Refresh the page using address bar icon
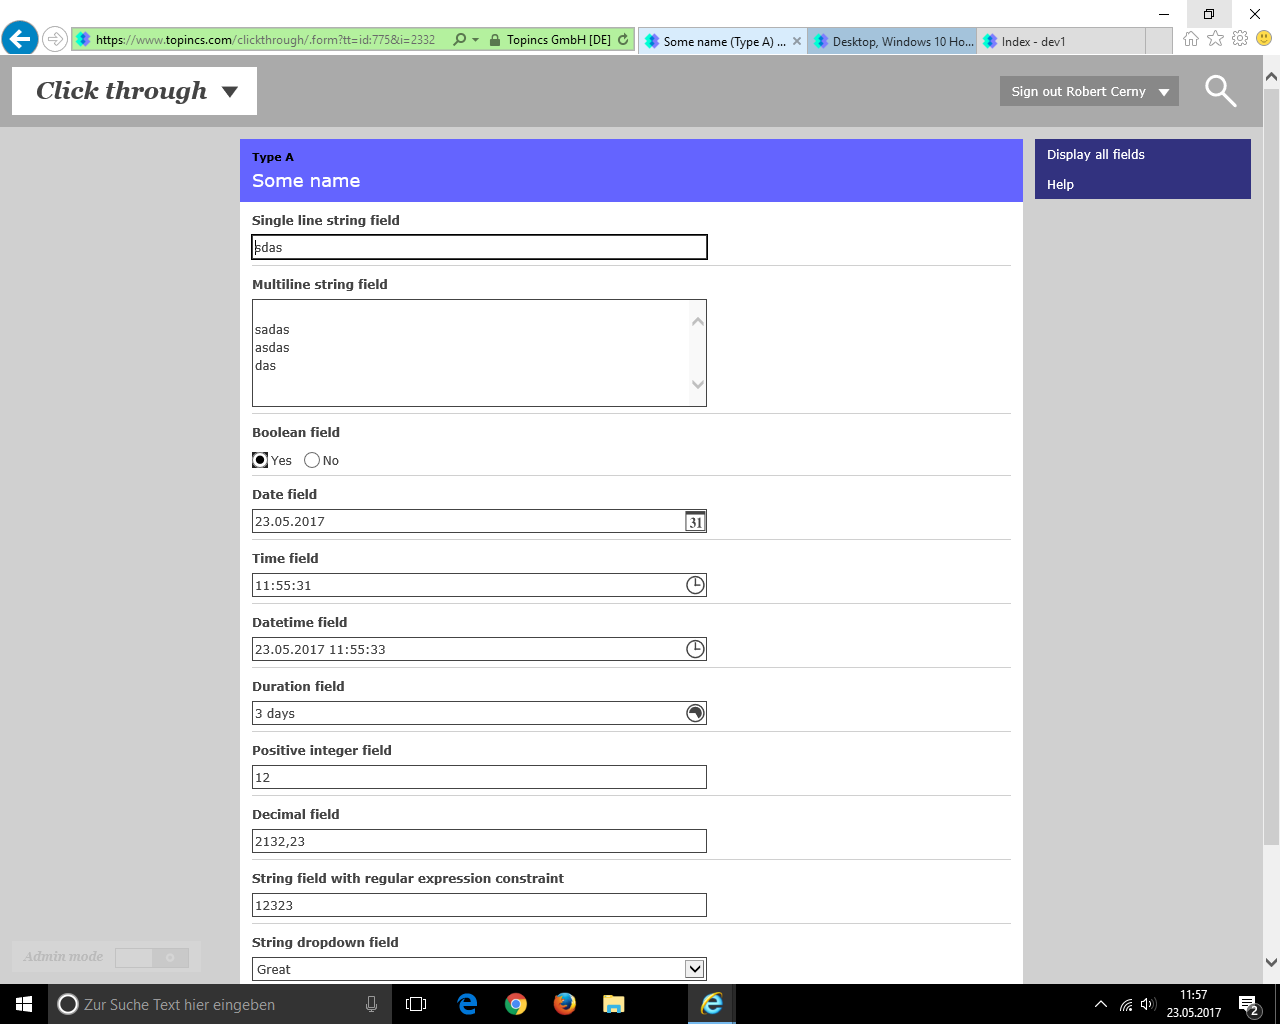Image resolution: width=1280 pixels, height=1024 pixels. click(x=623, y=40)
